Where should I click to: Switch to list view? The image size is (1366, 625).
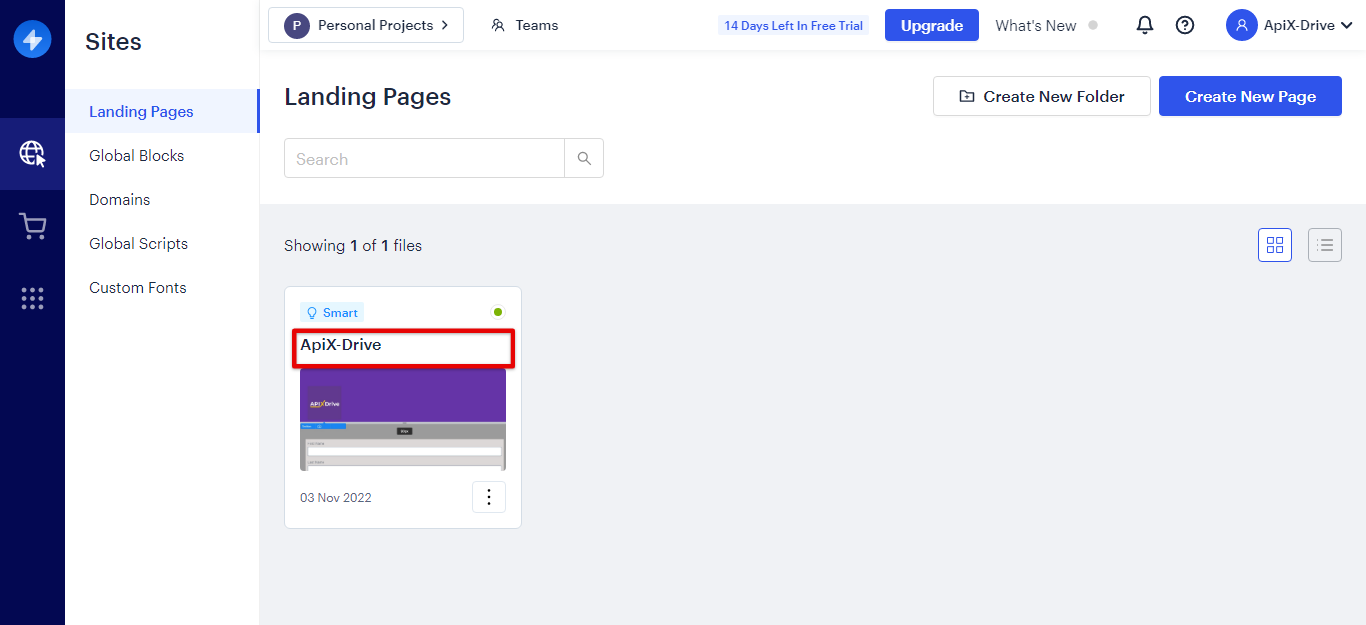(1325, 245)
